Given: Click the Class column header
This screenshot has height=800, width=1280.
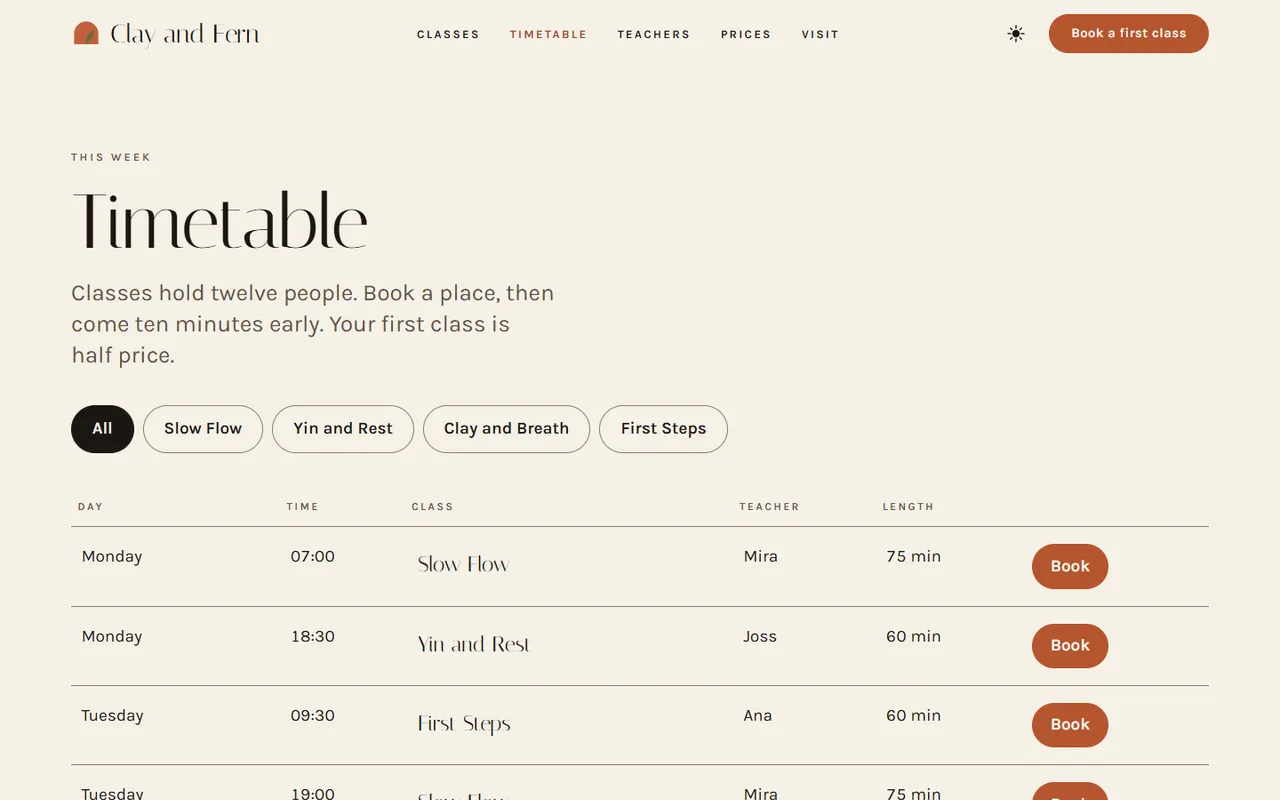Looking at the screenshot, I should click(x=432, y=507).
